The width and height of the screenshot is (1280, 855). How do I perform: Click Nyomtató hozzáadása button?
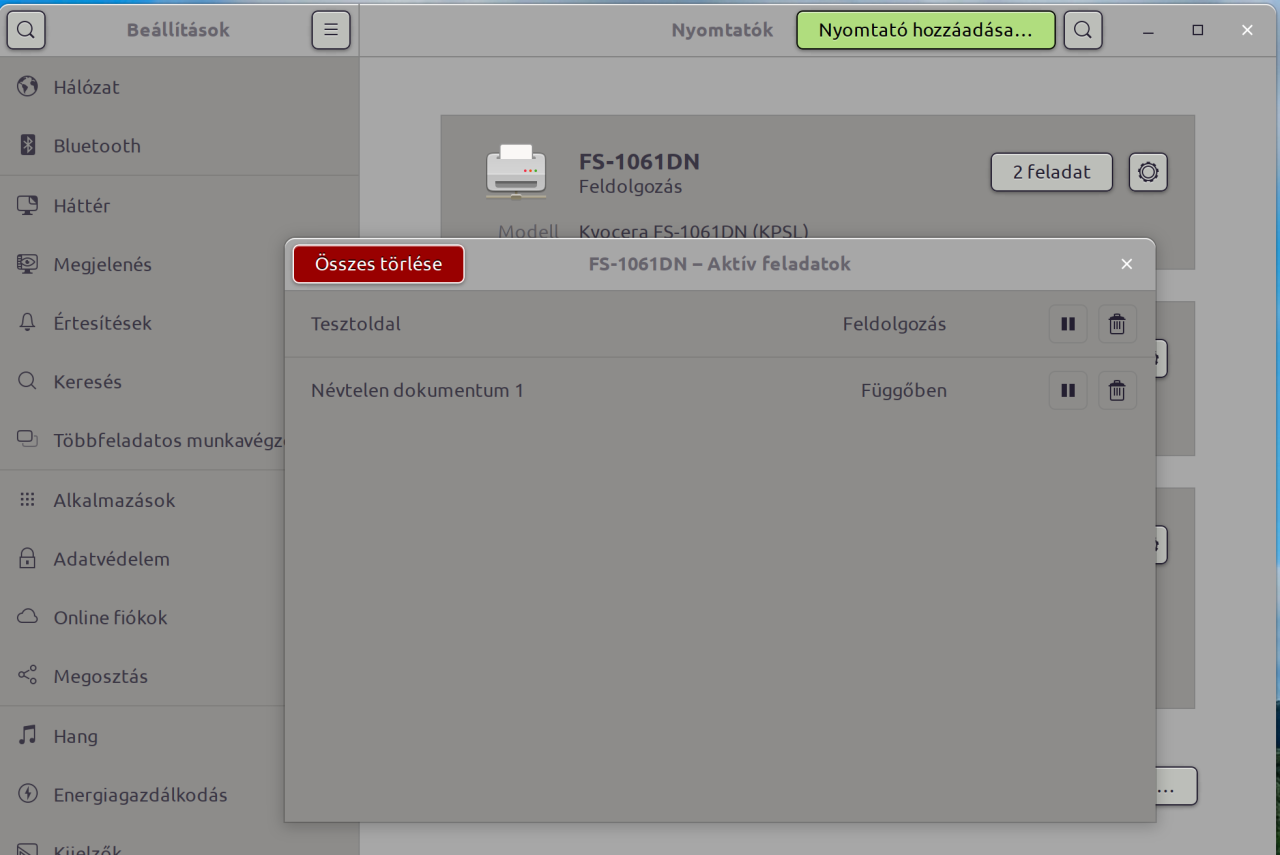click(925, 30)
